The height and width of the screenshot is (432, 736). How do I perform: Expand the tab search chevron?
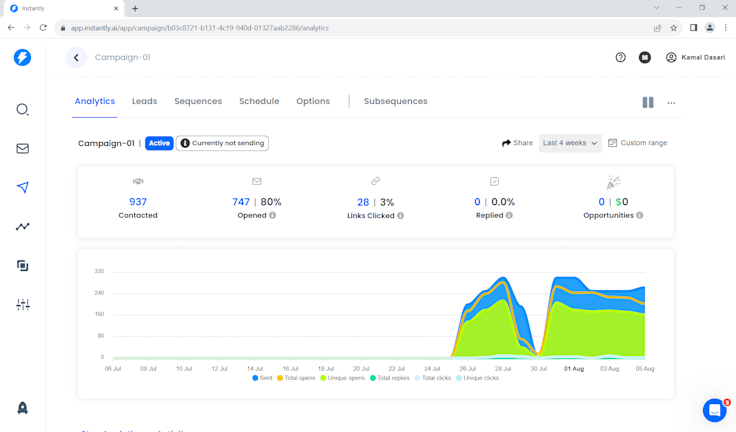tap(656, 8)
